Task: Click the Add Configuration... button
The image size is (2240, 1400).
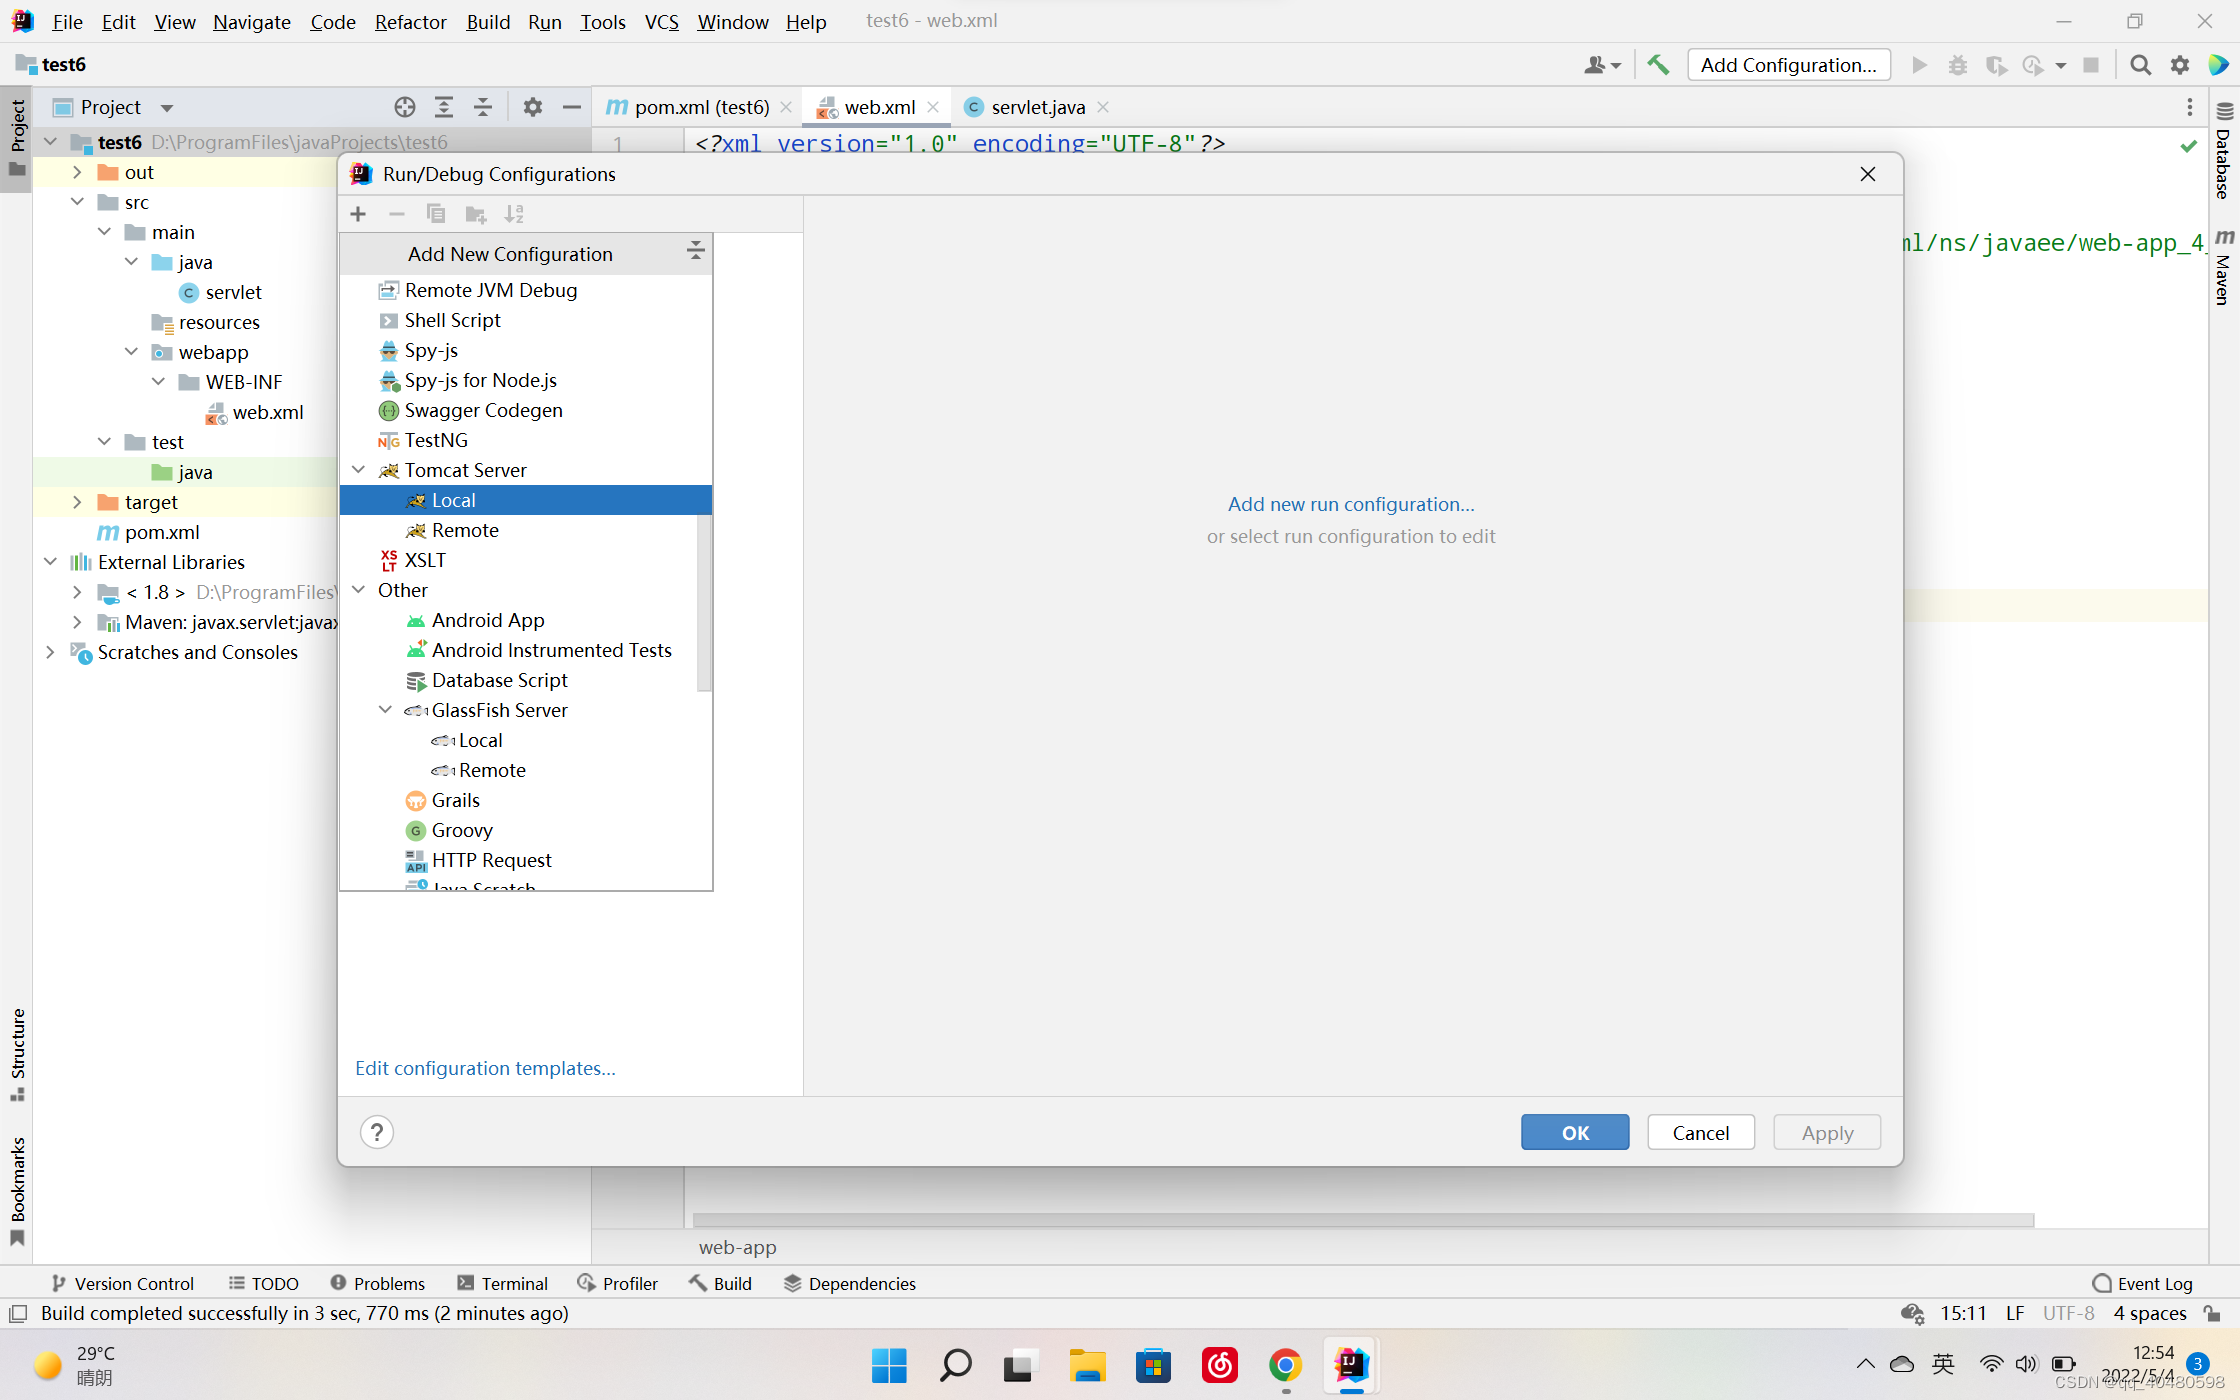Action: tap(1788, 65)
